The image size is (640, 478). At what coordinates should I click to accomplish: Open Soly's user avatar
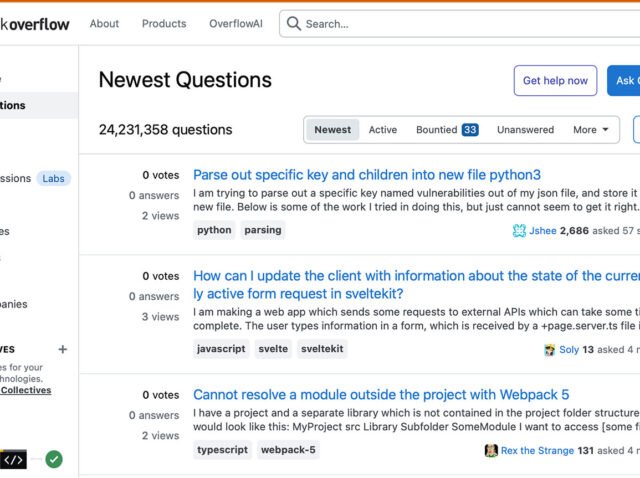tap(550, 350)
